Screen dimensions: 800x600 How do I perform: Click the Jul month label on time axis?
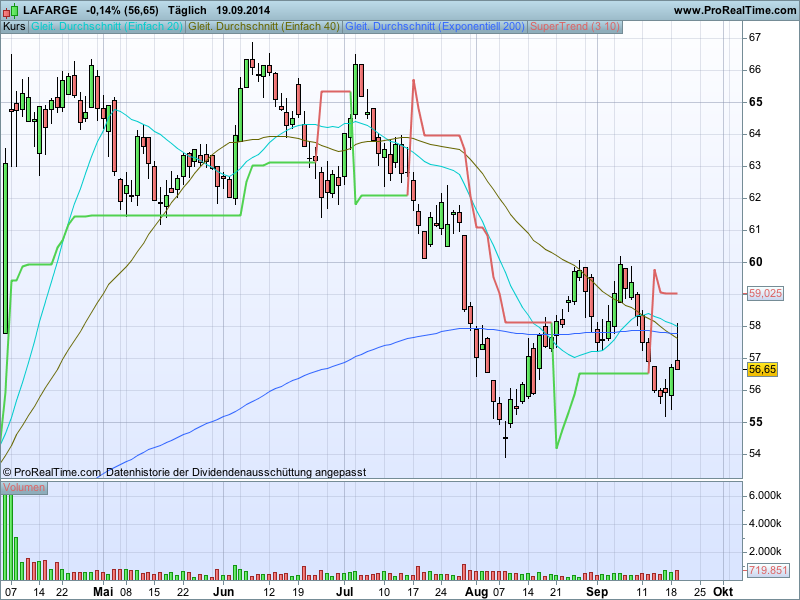345,592
